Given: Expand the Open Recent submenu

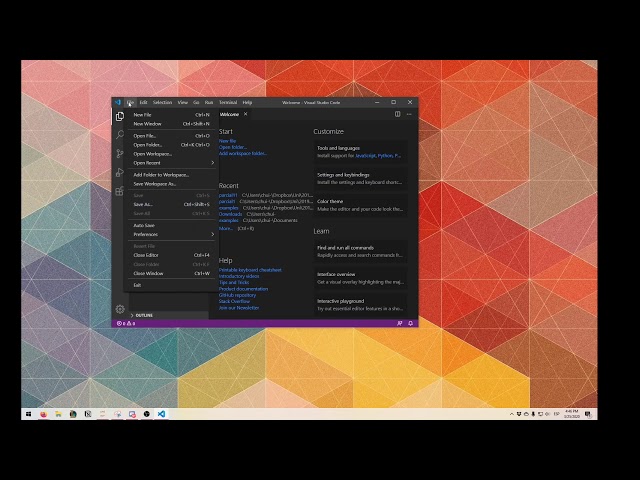Looking at the screenshot, I should coord(171,163).
